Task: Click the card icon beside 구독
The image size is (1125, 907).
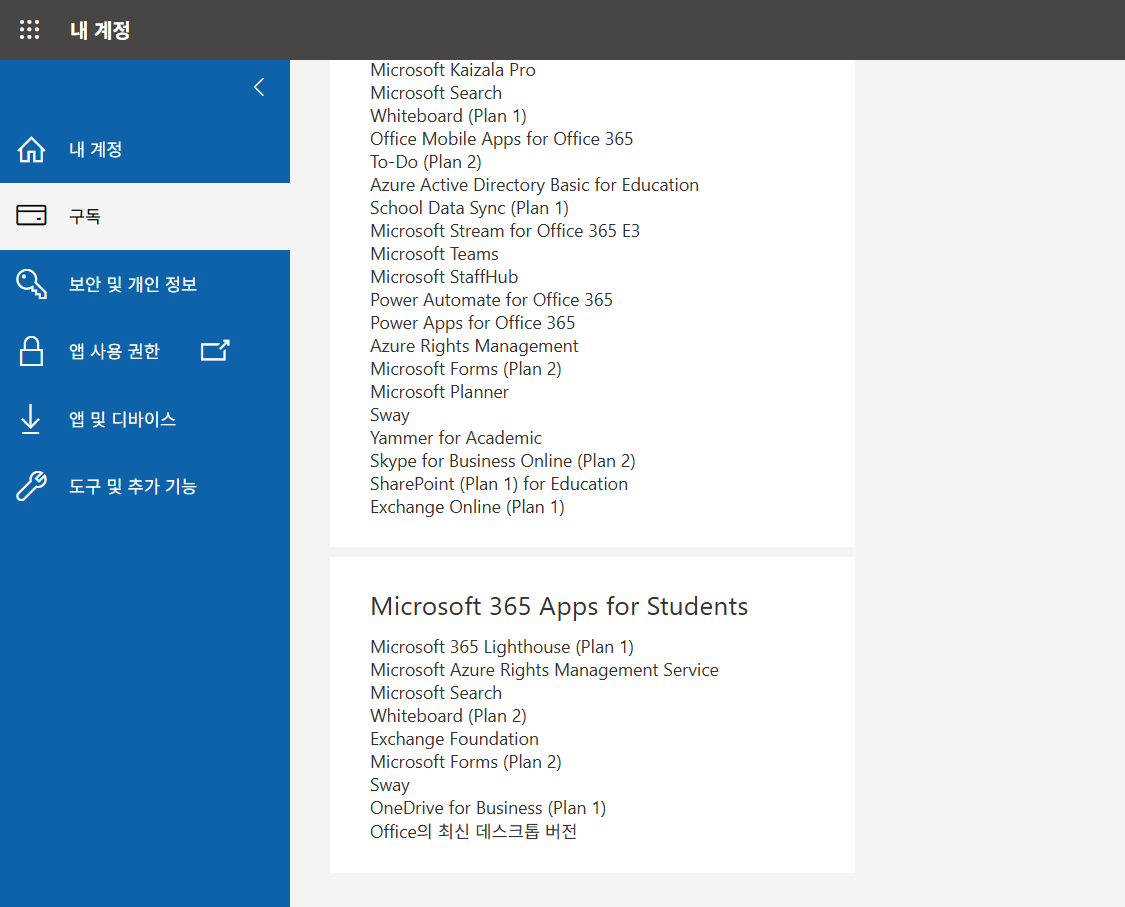Action: pos(31,215)
